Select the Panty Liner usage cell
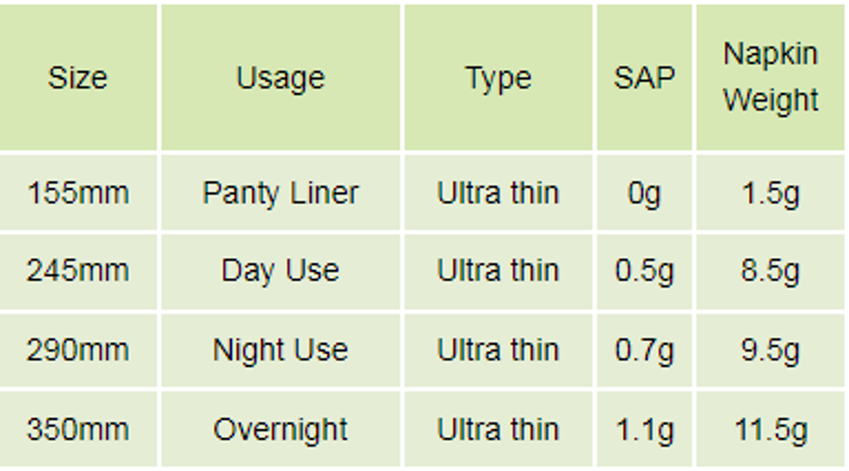The width and height of the screenshot is (849, 471). click(280, 192)
